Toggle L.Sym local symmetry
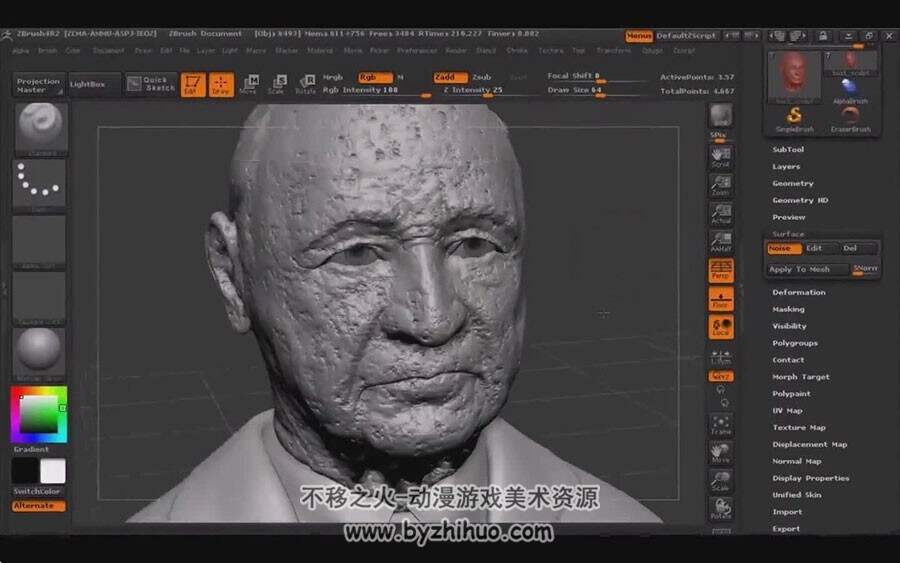The width and height of the screenshot is (900, 563). (x=721, y=358)
